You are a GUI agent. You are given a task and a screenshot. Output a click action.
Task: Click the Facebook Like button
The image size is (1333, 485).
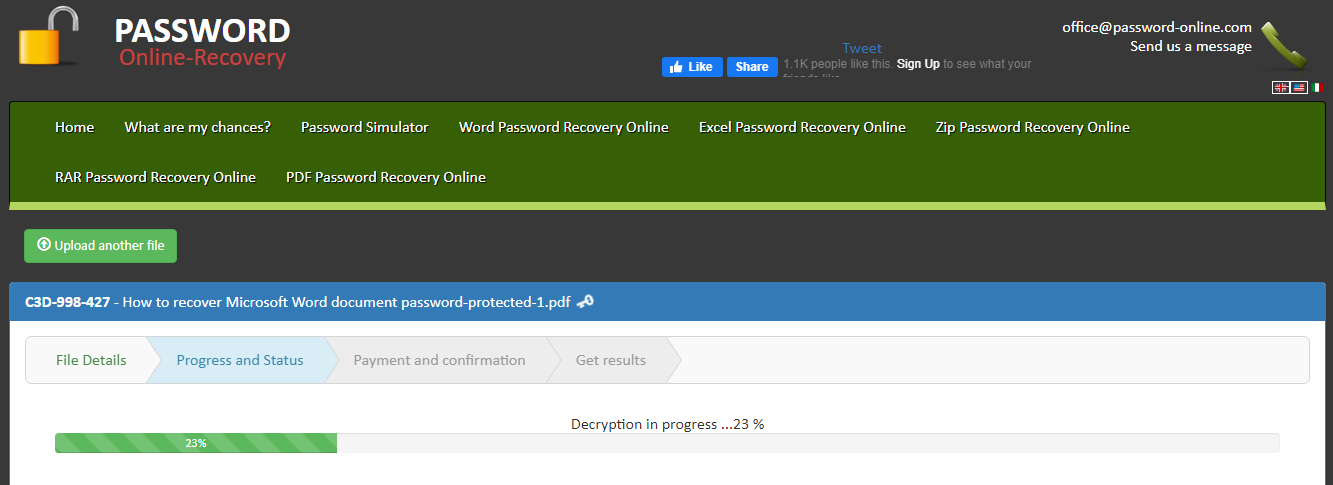(x=692, y=67)
